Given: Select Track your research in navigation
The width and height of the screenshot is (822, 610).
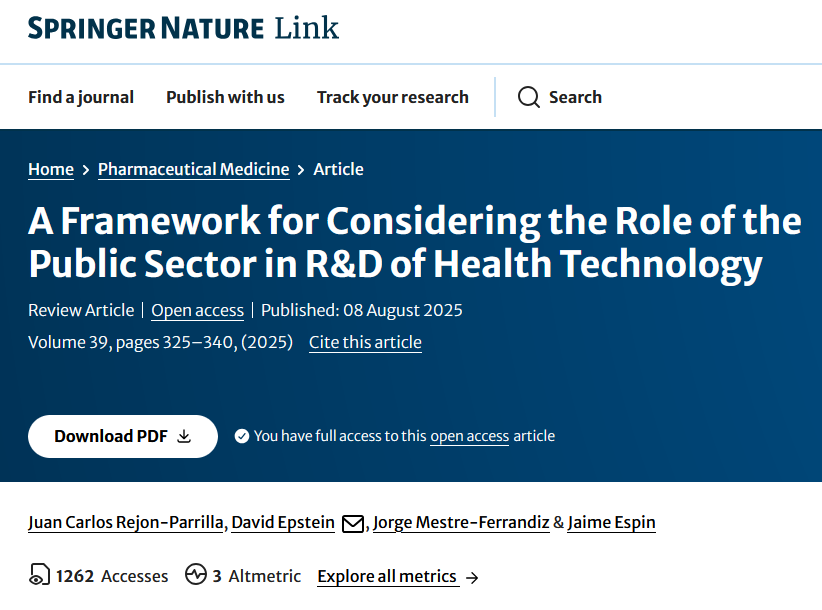Looking at the screenshot, I should pyautogui.click(x=392, y=97).
